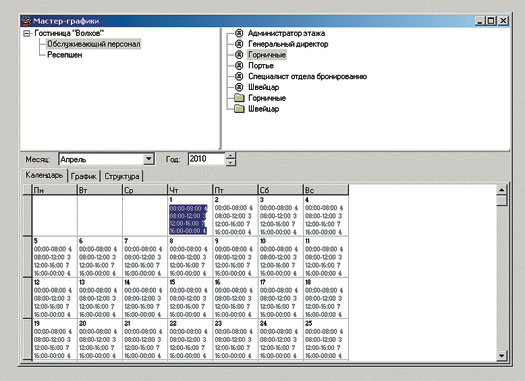The width and height of the screenshot is (525, 381).
Task: Select the Генеральный директор role icon
Action: [239, 44]
